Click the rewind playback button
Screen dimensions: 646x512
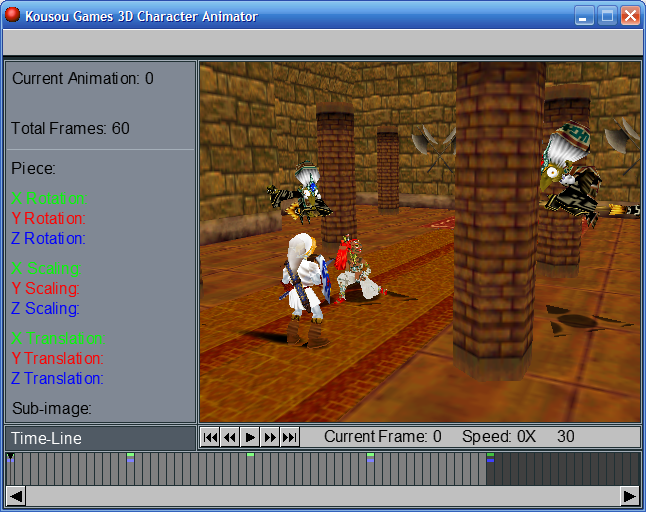229,437
